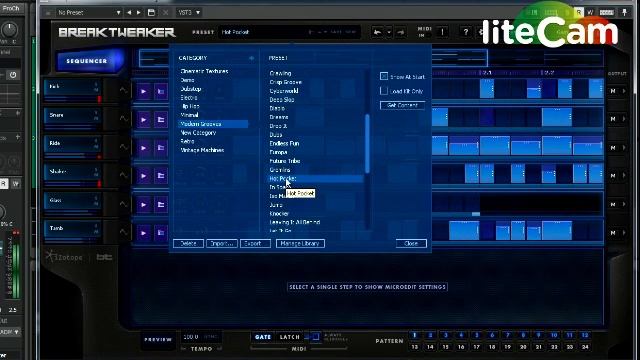The height and width of the screenshot is (360, 640).
Task: Click the Kick track level slider
Action: [x=72, y=98]
